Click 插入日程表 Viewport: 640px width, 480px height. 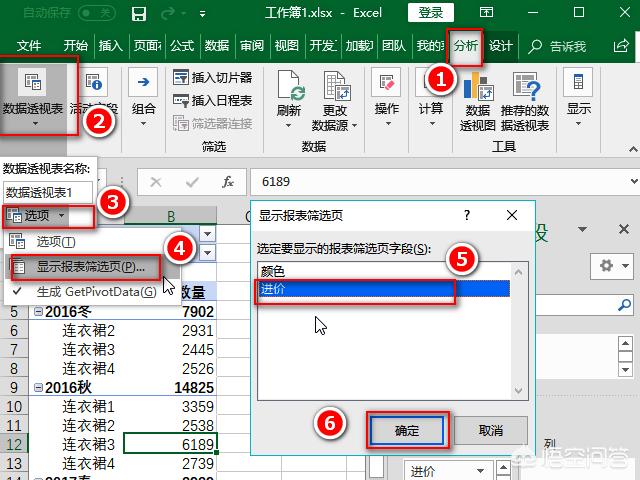pyautogui.click(x=213, y=100)
